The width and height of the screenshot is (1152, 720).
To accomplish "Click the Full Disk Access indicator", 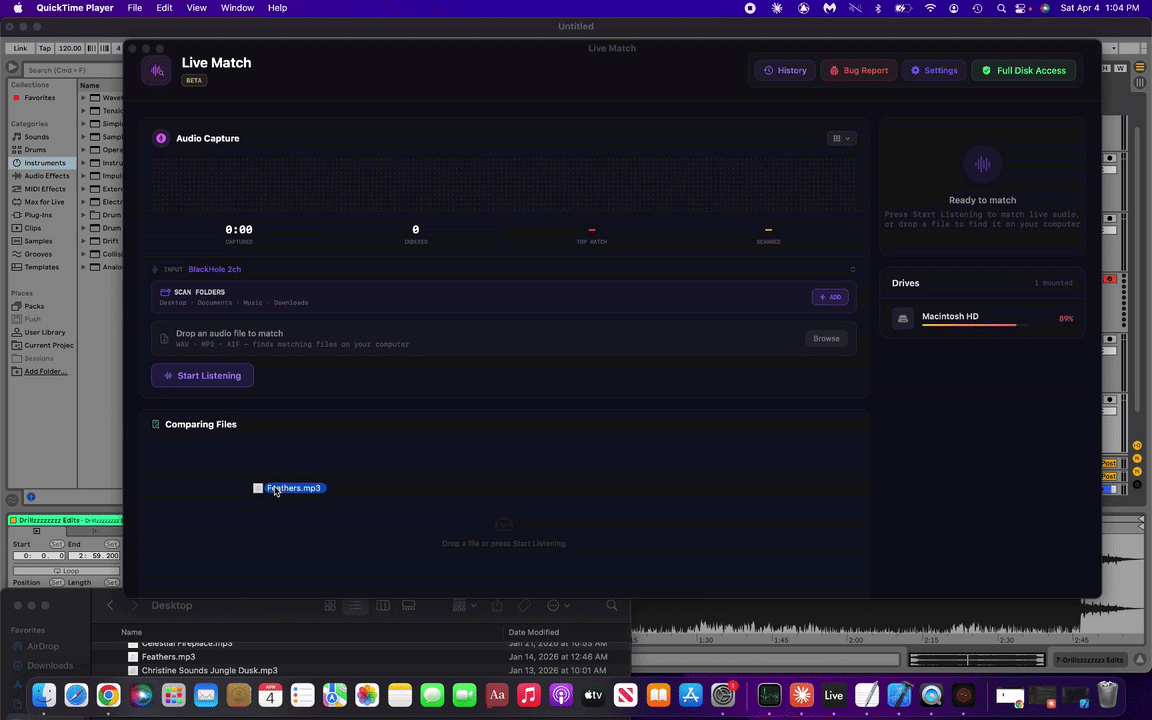I will coord(1024,70).
